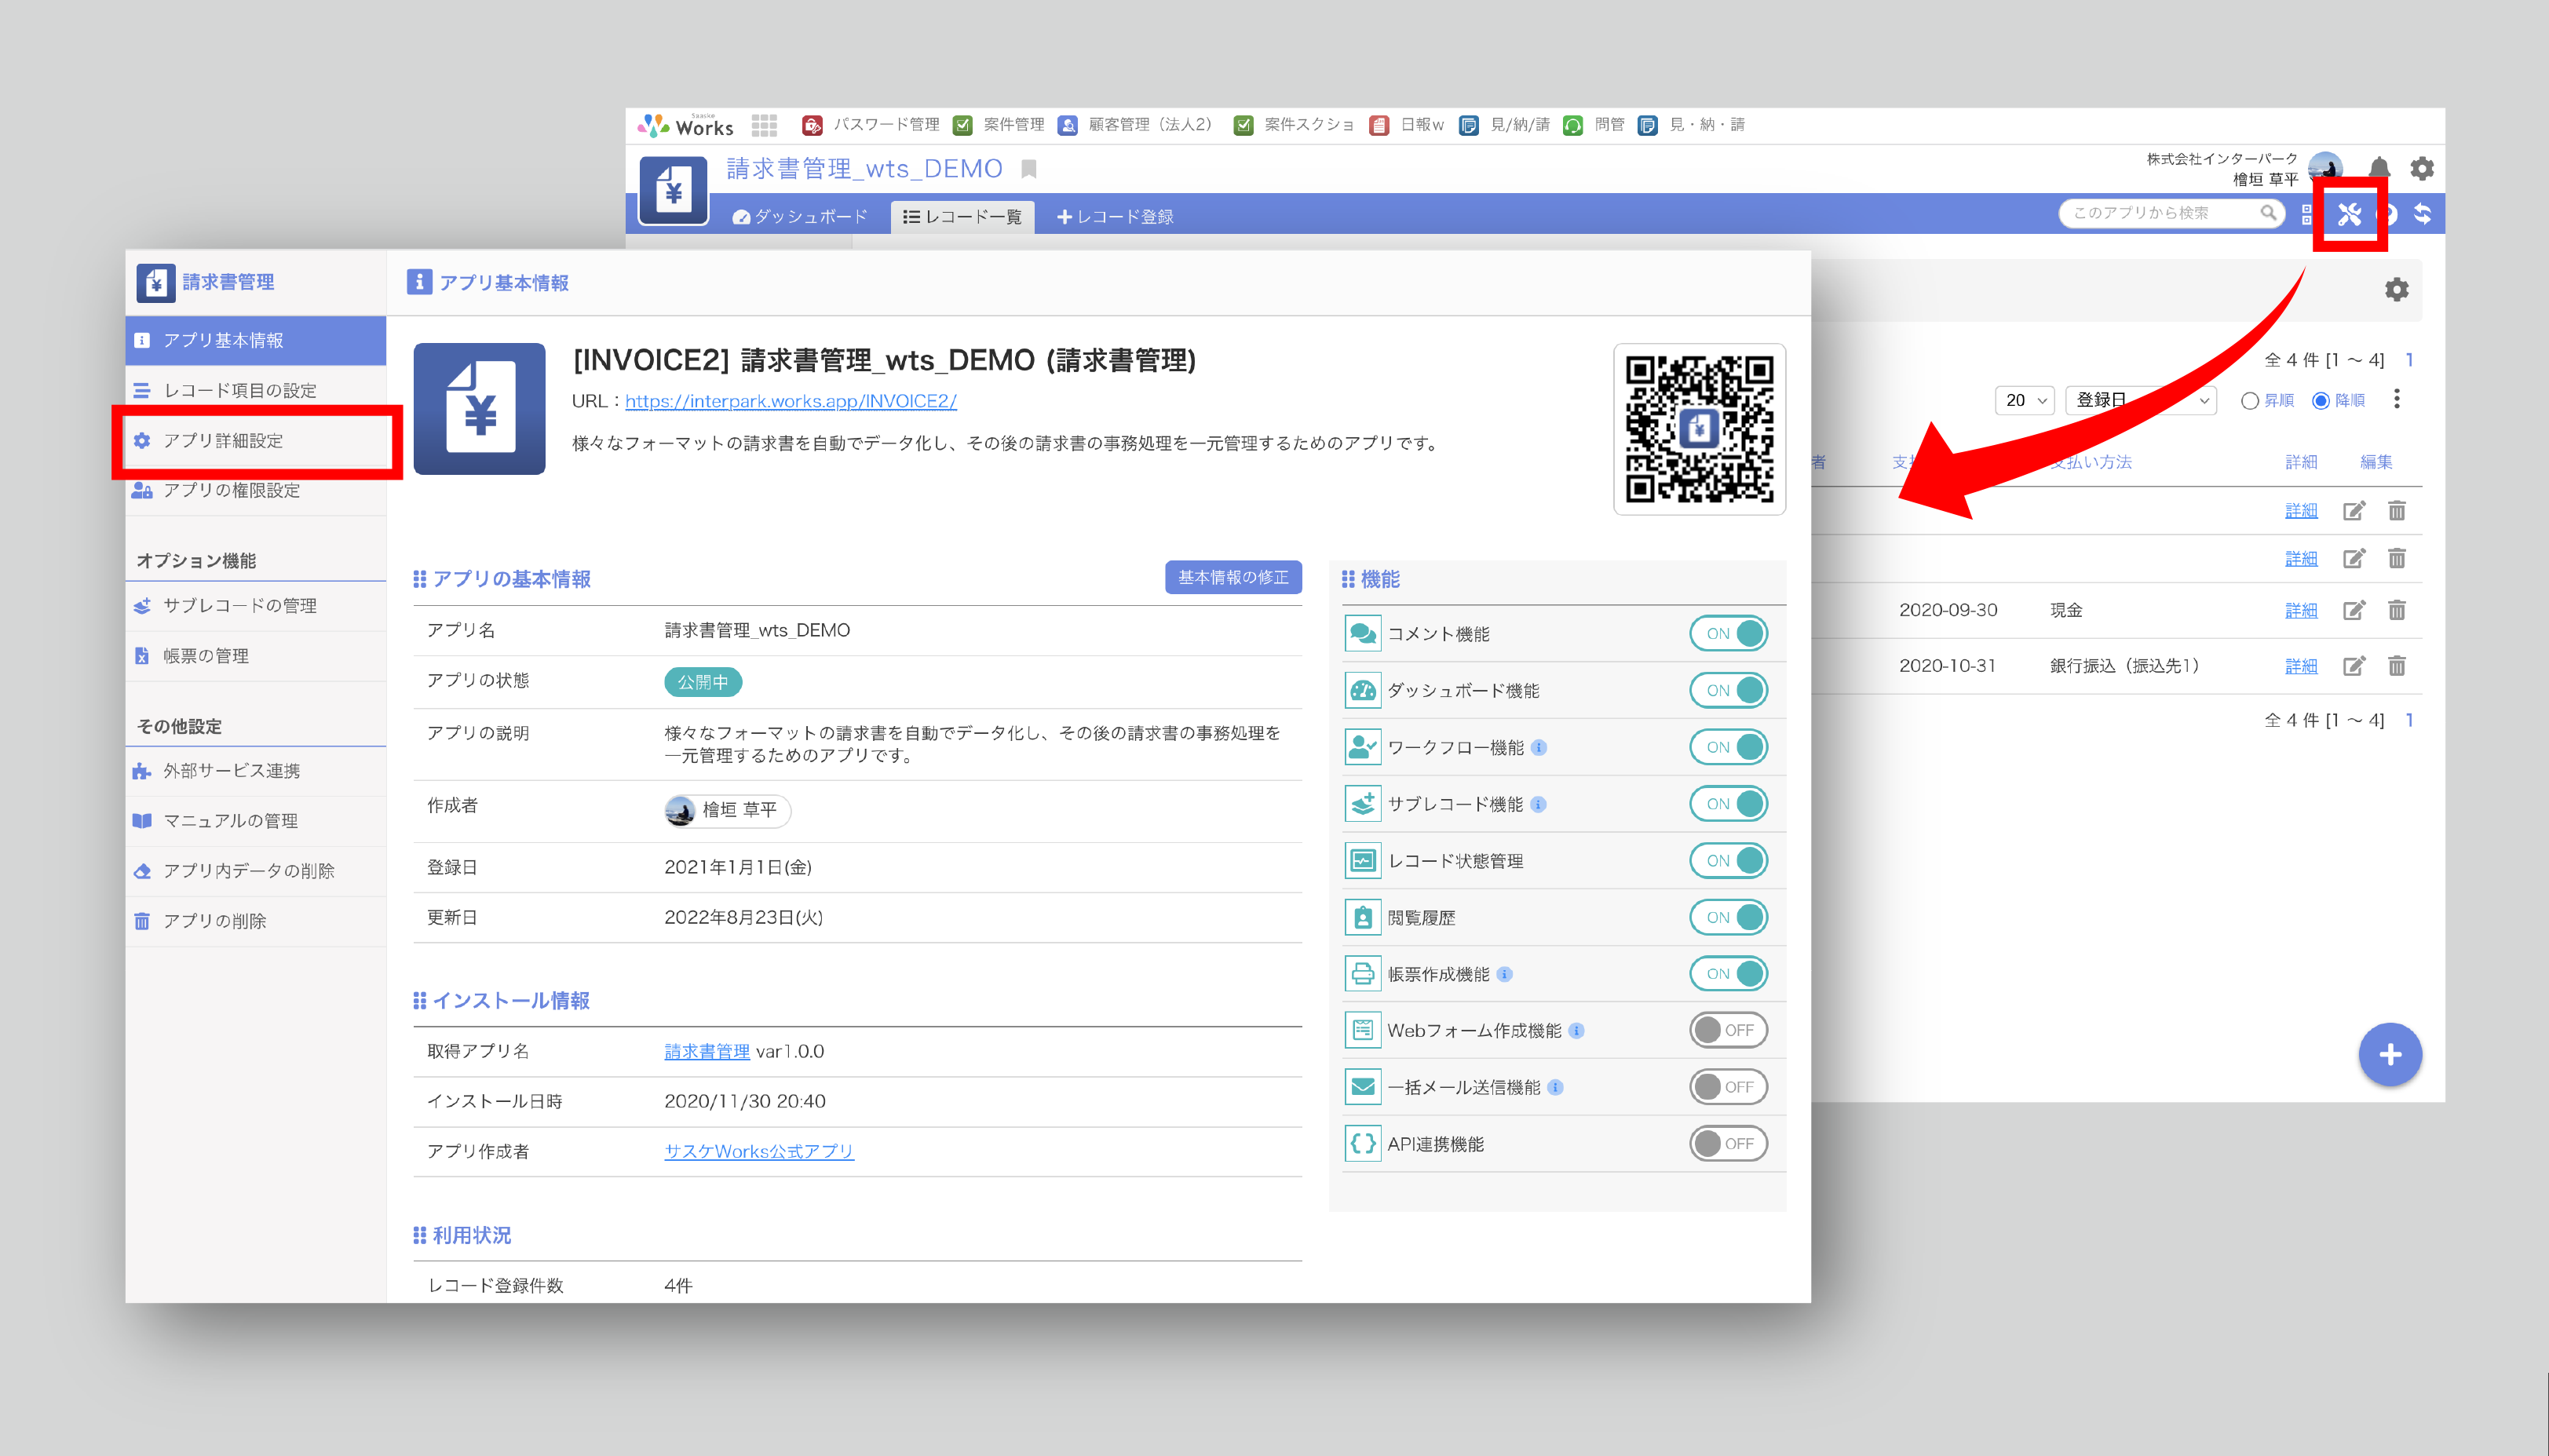
Task: Toggle コメント機能 switch off
Action: coord(1728,633)
